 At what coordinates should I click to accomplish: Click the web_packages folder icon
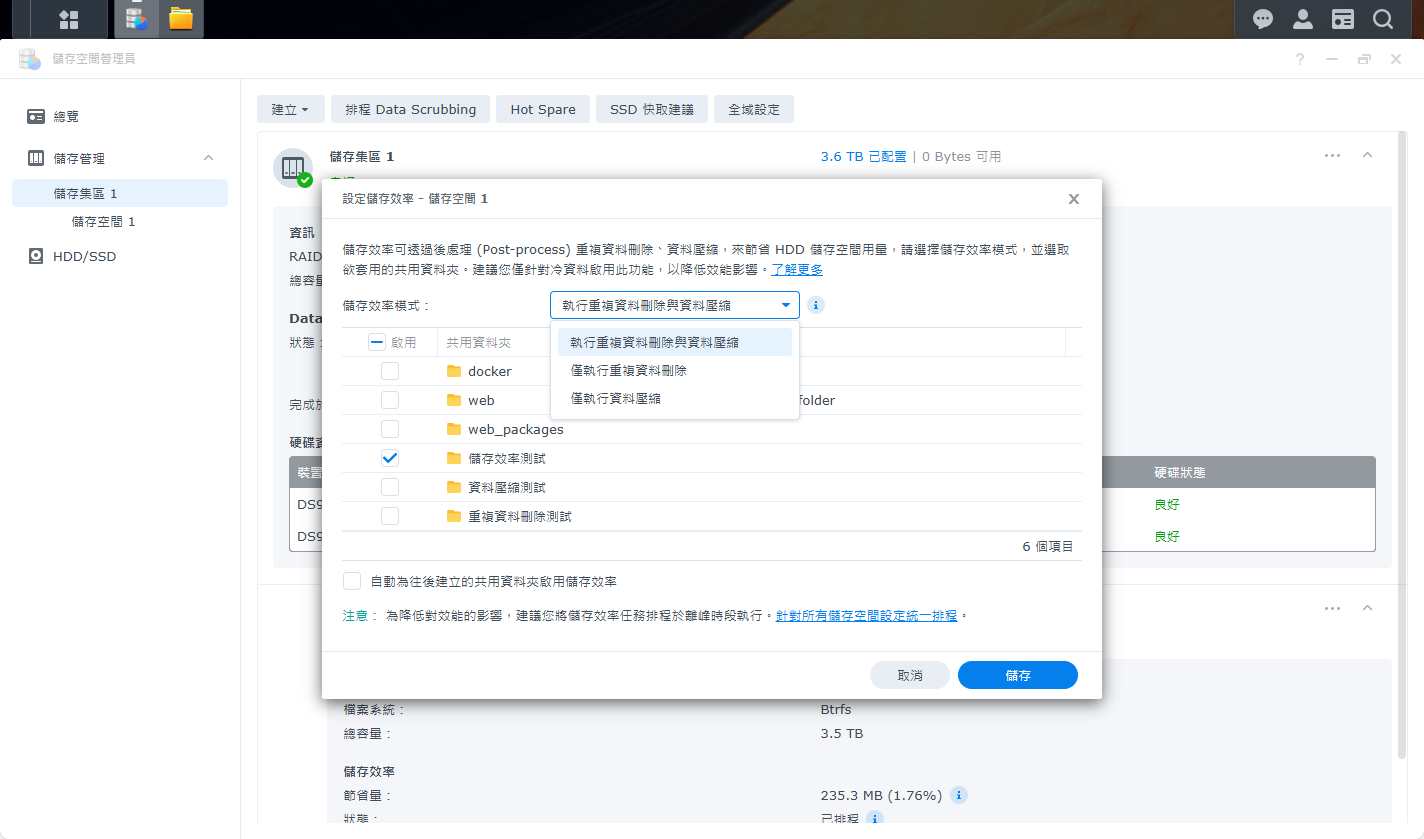click(x=454, y=429)
